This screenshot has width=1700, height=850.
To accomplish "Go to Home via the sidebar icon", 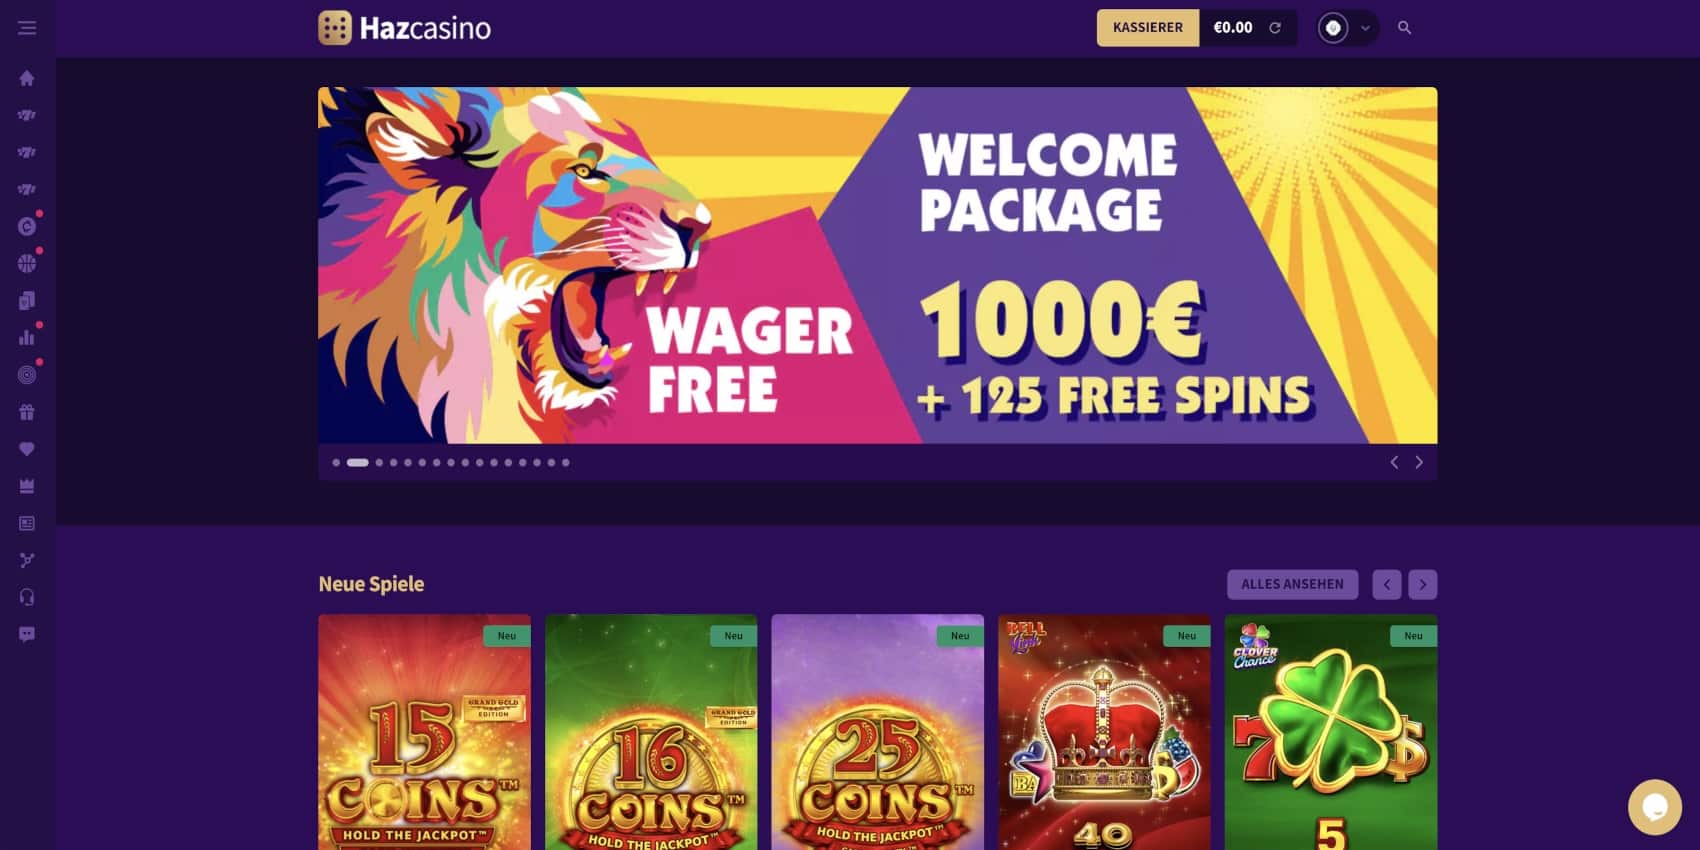I will click(x=27, y=78).
